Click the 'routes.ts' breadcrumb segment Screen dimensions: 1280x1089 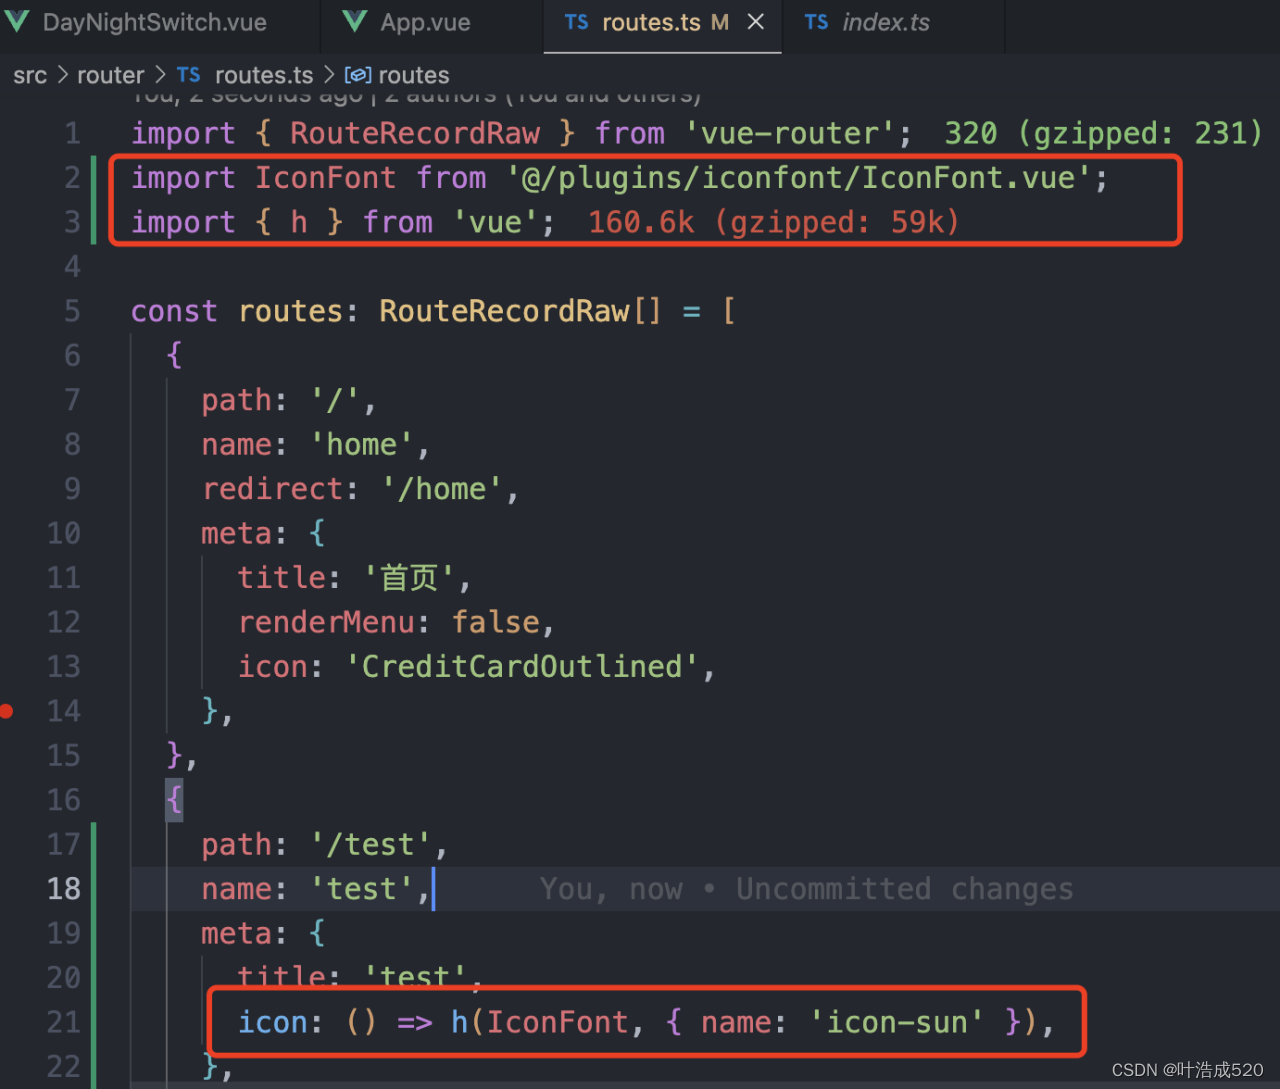coord(264,75)
